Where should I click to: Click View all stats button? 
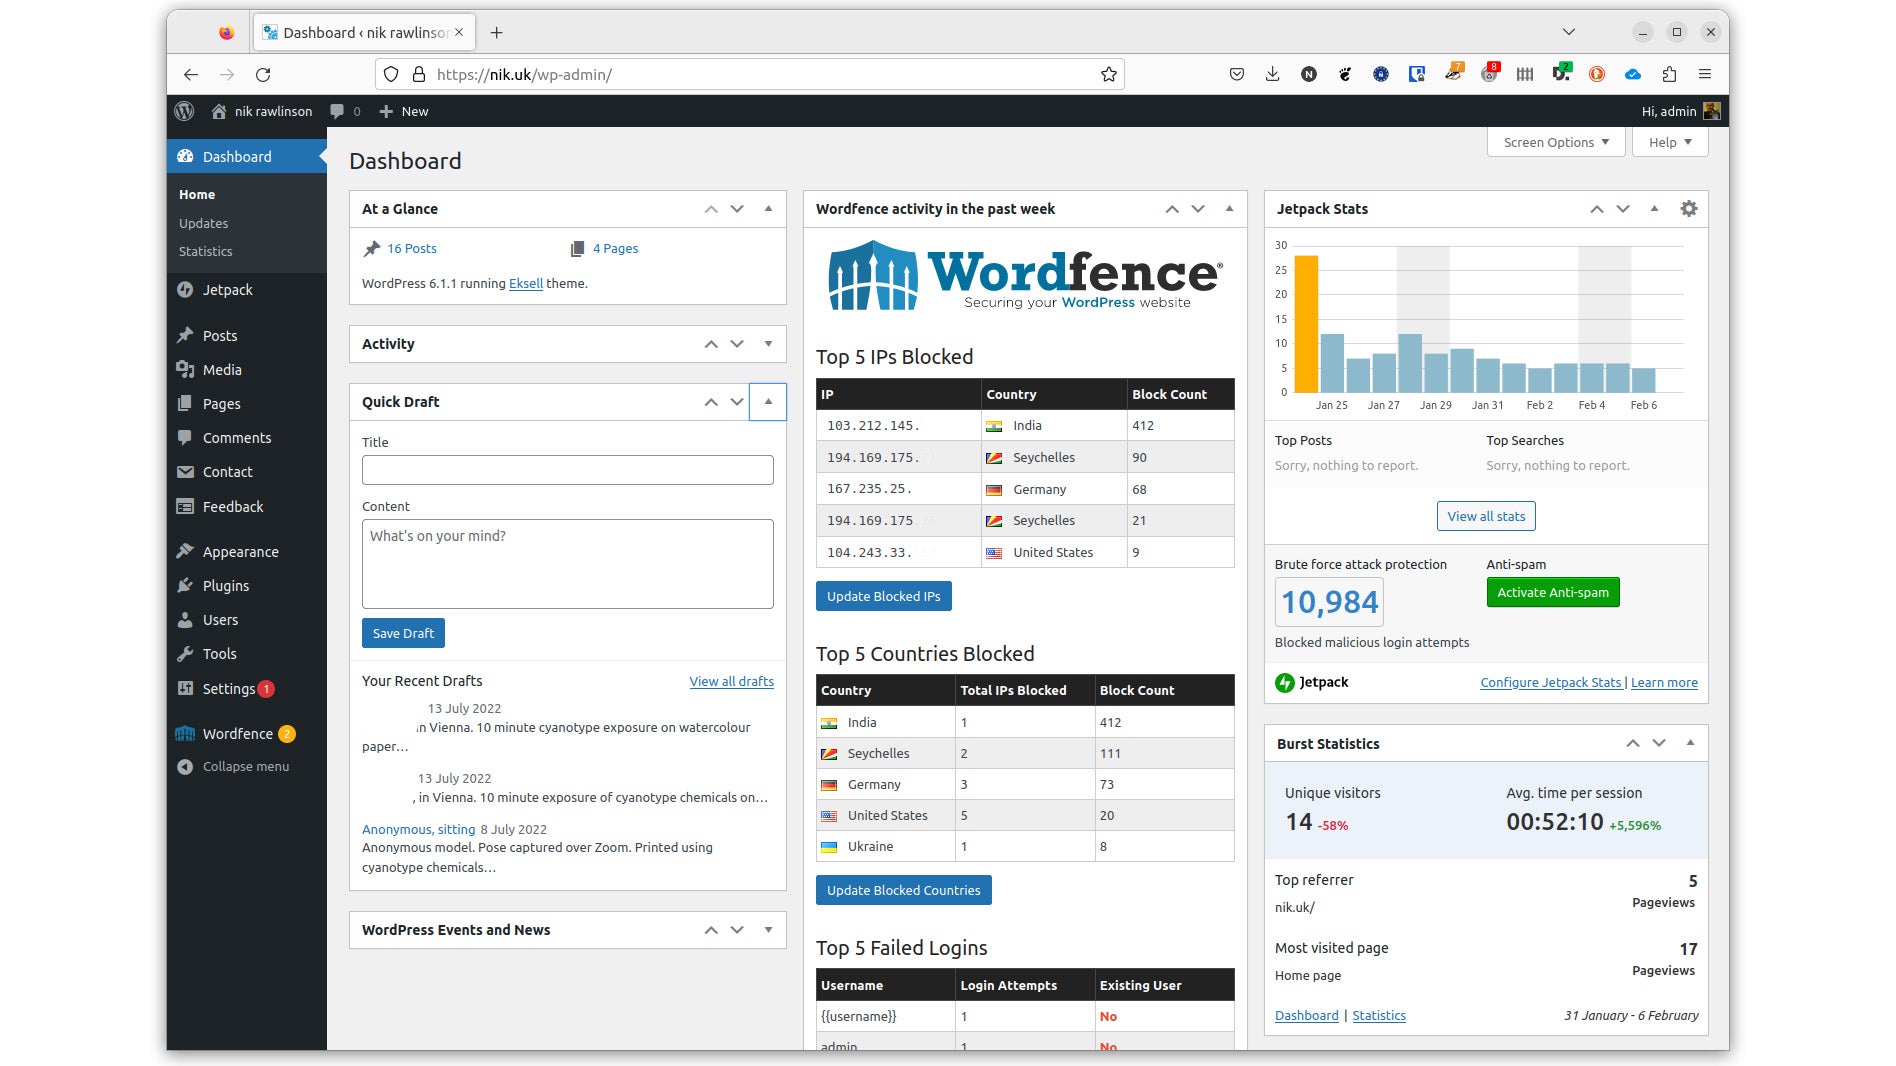point(1486,517)
